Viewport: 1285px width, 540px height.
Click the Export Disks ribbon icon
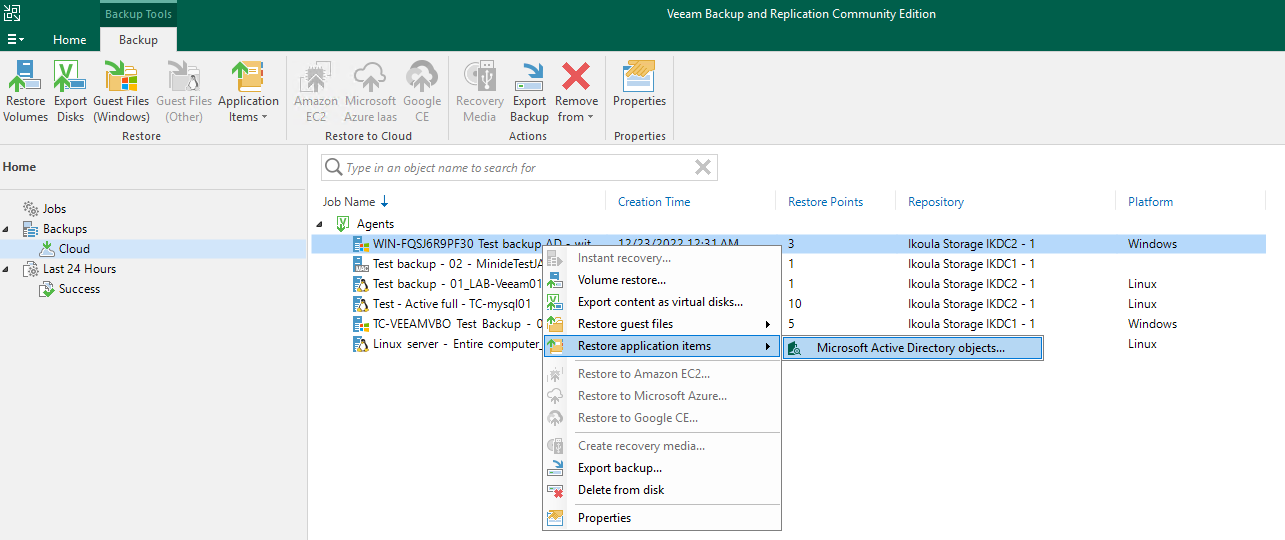tap(70, 91)
